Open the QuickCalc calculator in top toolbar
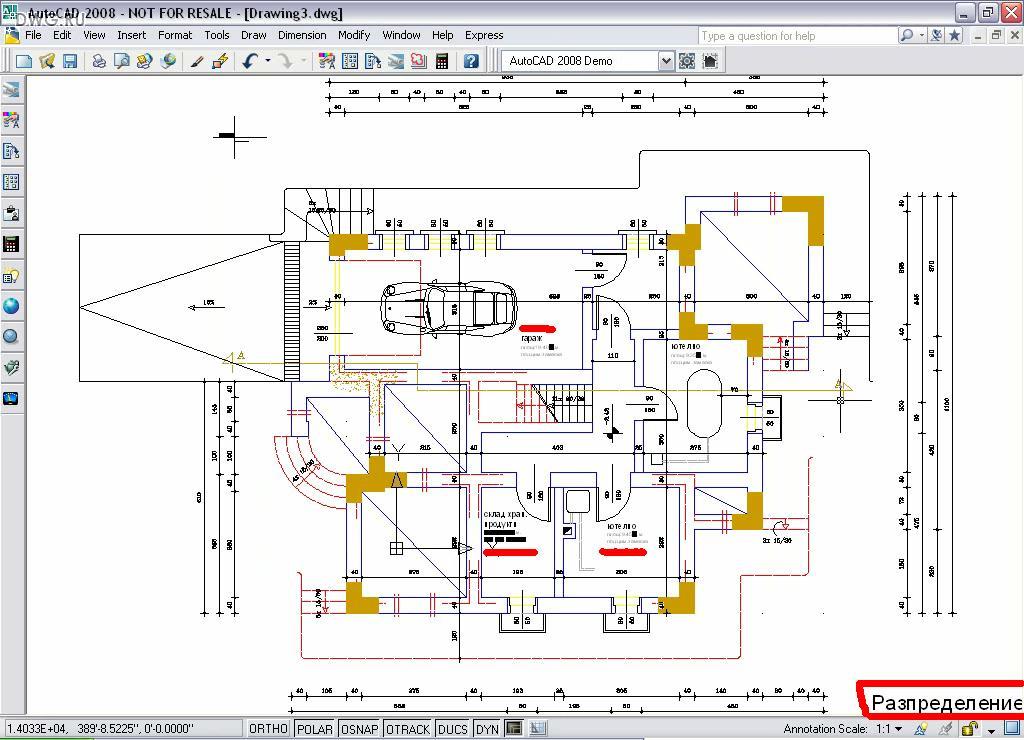This screenshot has width=1024, height=740. pyautogui.click(x=441, y=61)
